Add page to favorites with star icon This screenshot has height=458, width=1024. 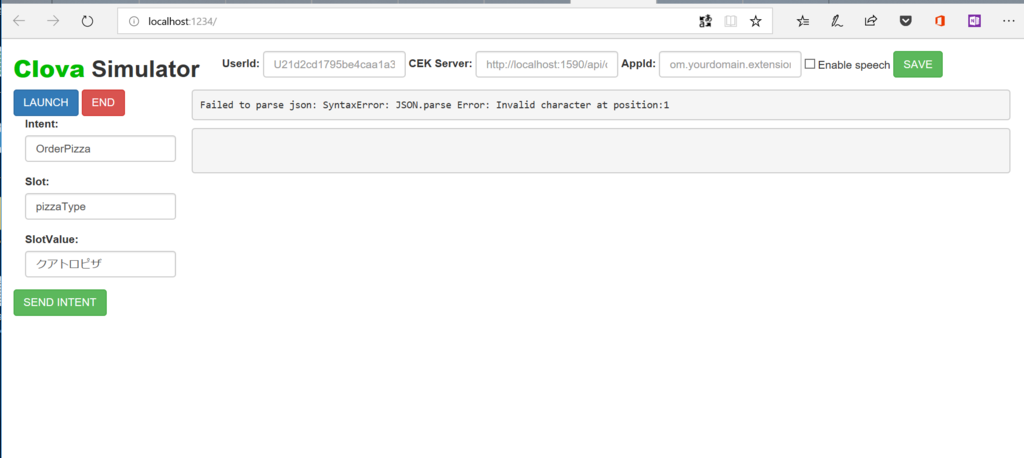(x=756, y=22)
